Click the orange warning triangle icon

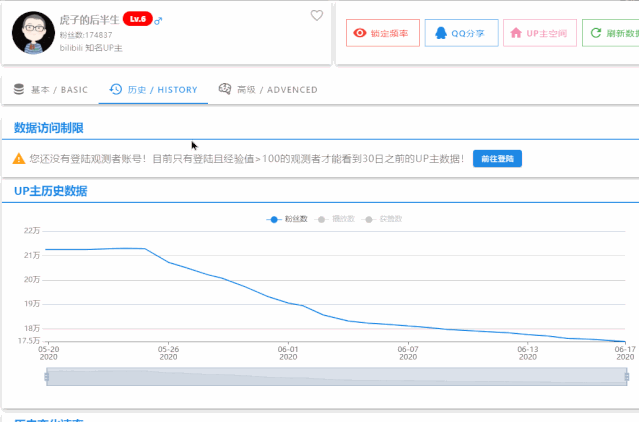point(19,159)
